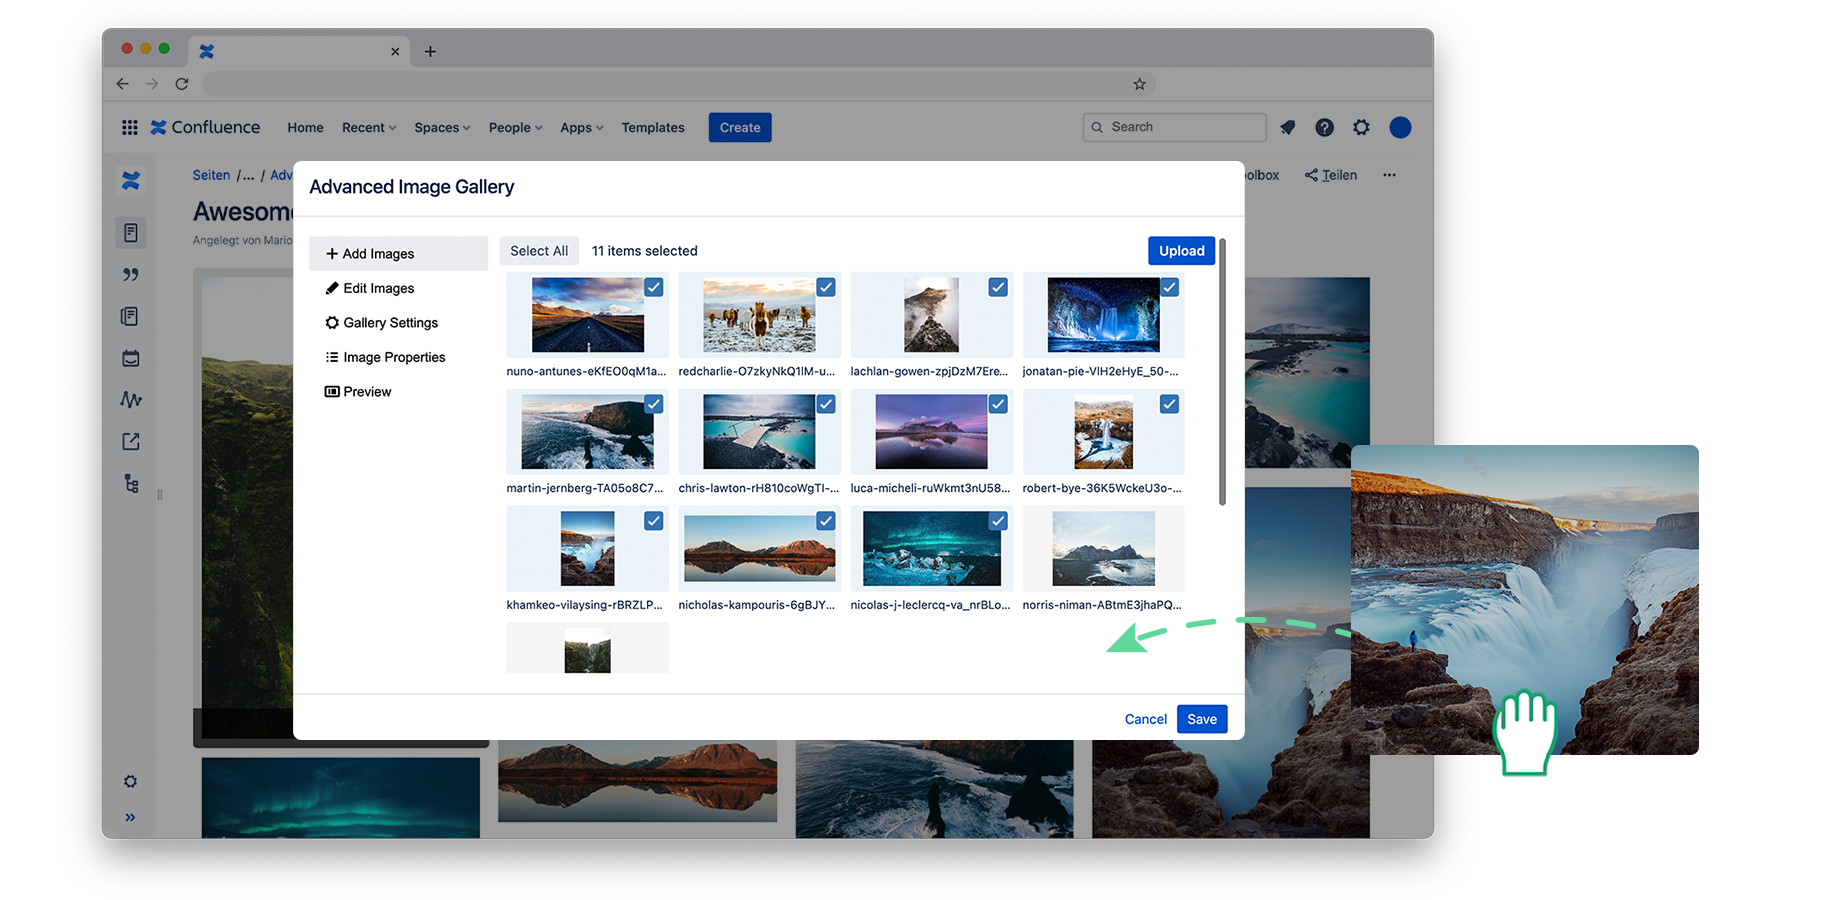The width and height of the screenshot is (1840, 900).
Task: Save the Advanced Image Gallery changes
Action: click(x=1202, y=718)
